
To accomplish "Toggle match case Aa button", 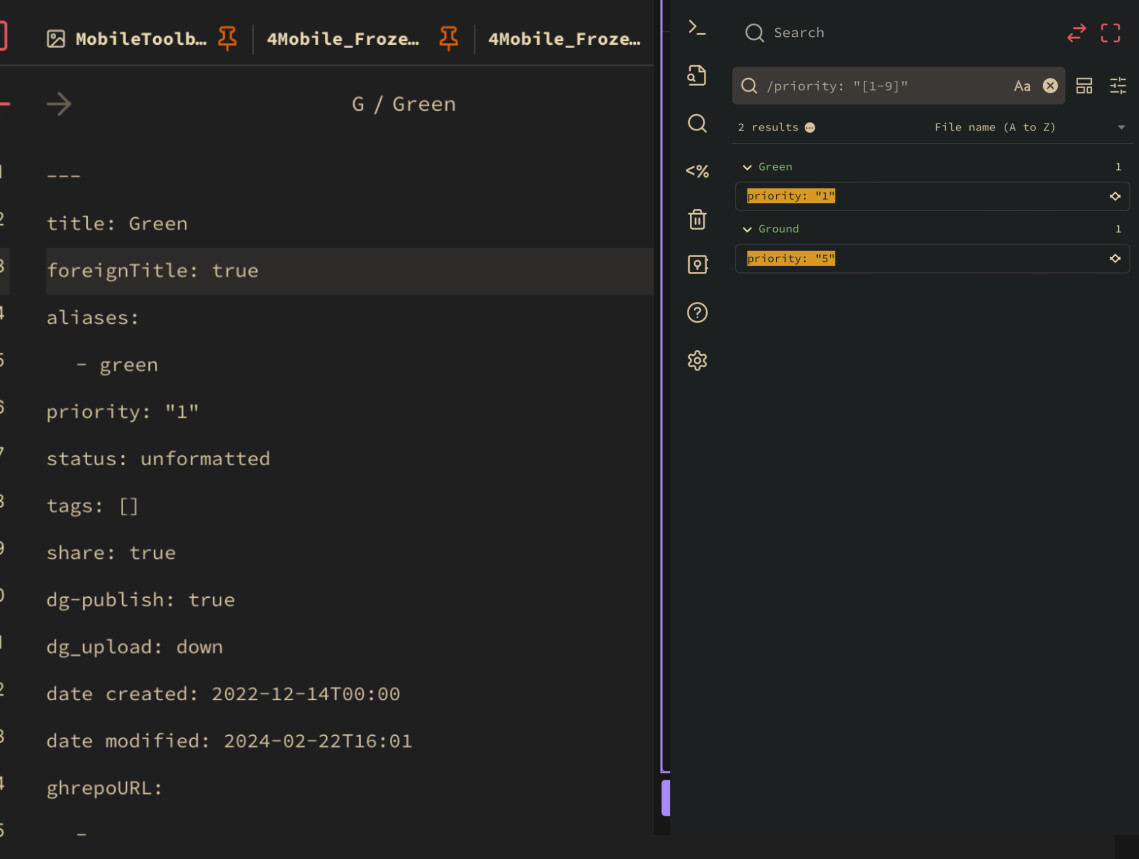I will coord(1021,86).
